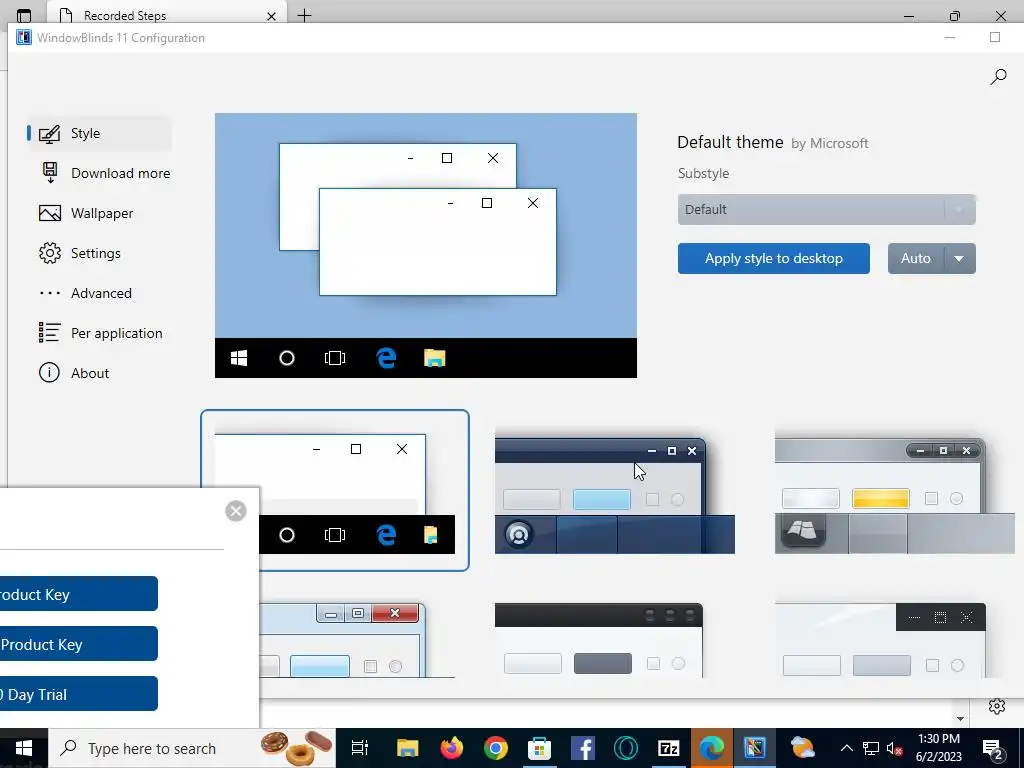
Task: Close the trial popup with X
Action: click(x=236, y=511)
